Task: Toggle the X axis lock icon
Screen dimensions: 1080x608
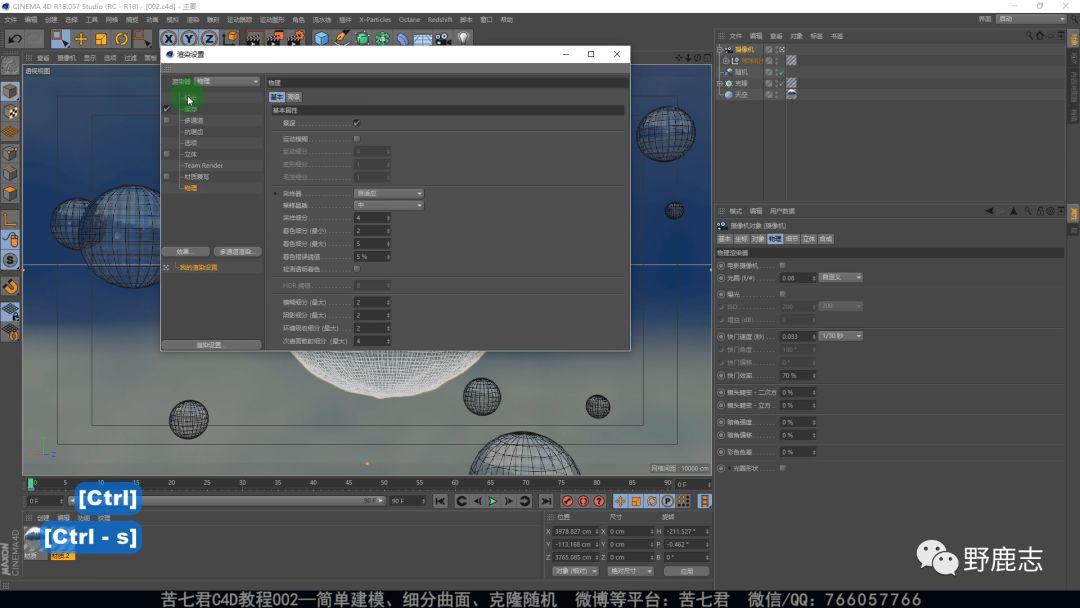Action: tap(169, 38)
